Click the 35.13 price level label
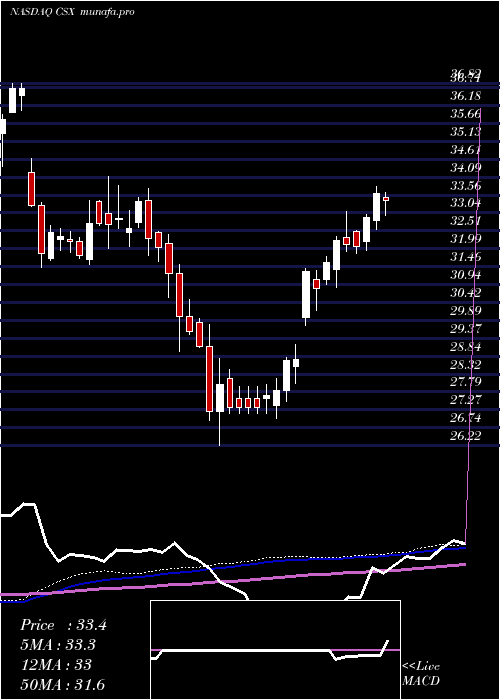 [465, 132]
